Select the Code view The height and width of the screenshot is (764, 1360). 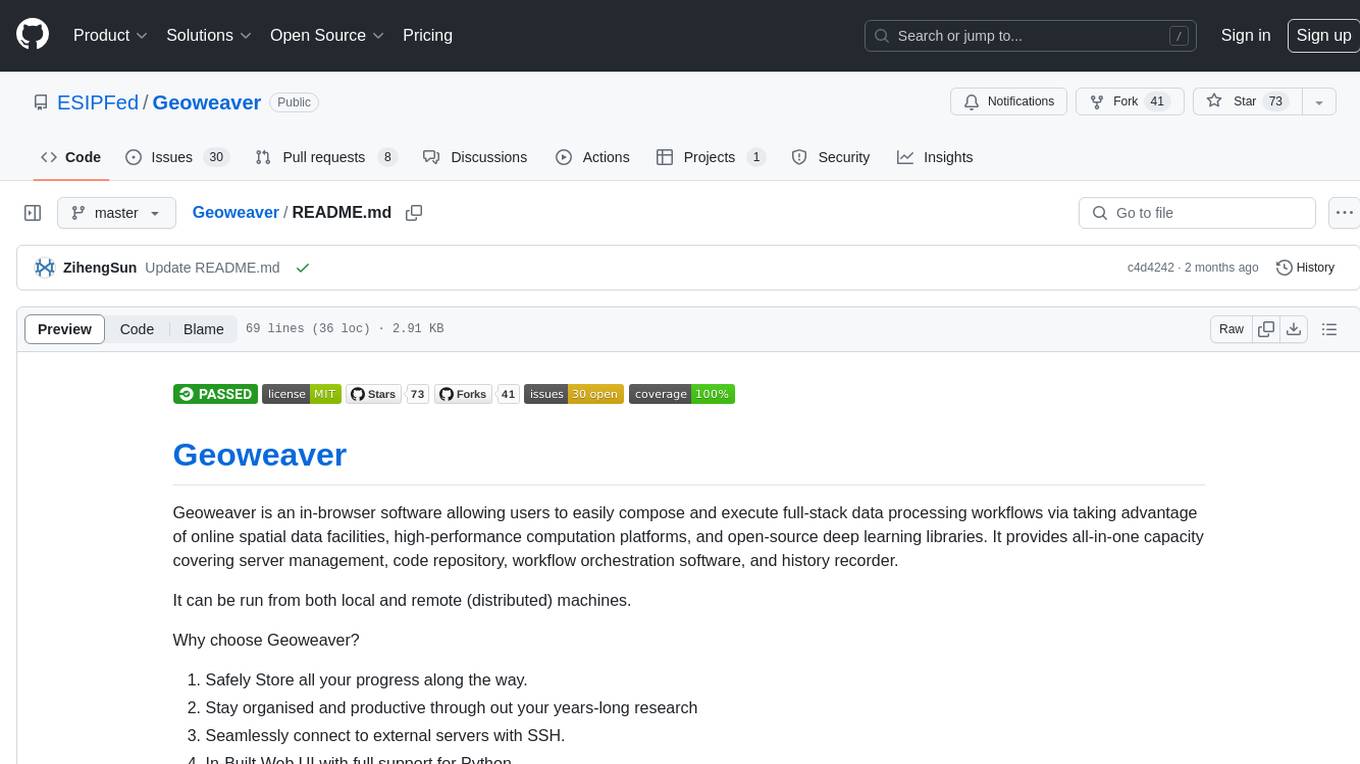(137, 329)
